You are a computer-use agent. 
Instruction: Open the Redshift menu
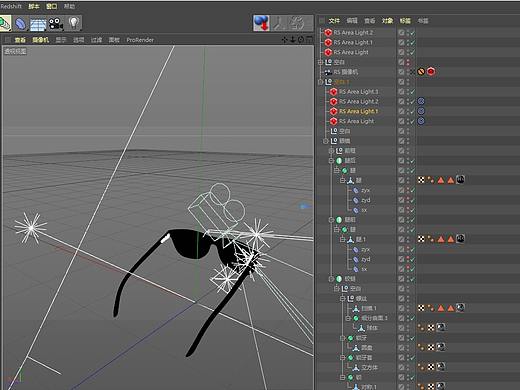point(11,6)
